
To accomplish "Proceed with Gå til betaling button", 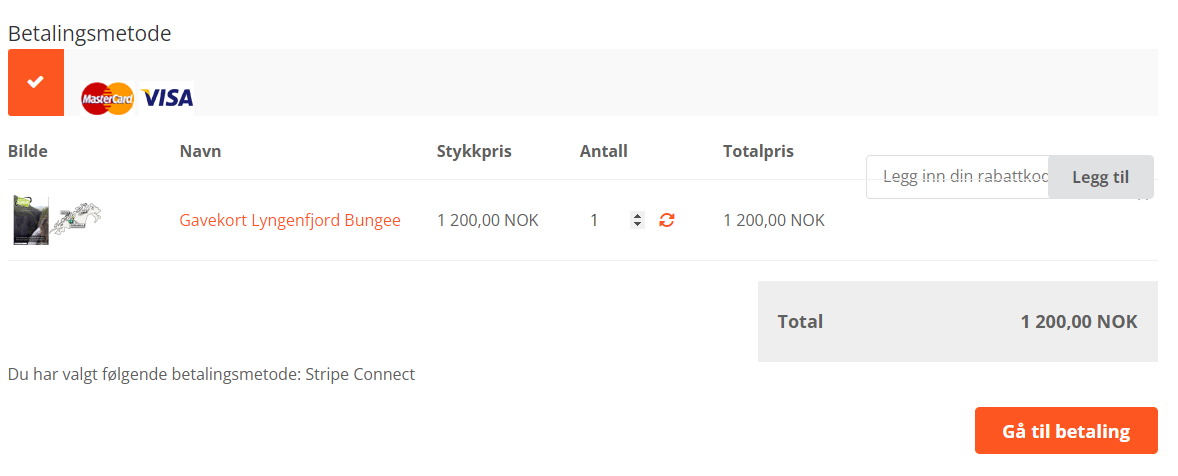I will point(1066,431).
